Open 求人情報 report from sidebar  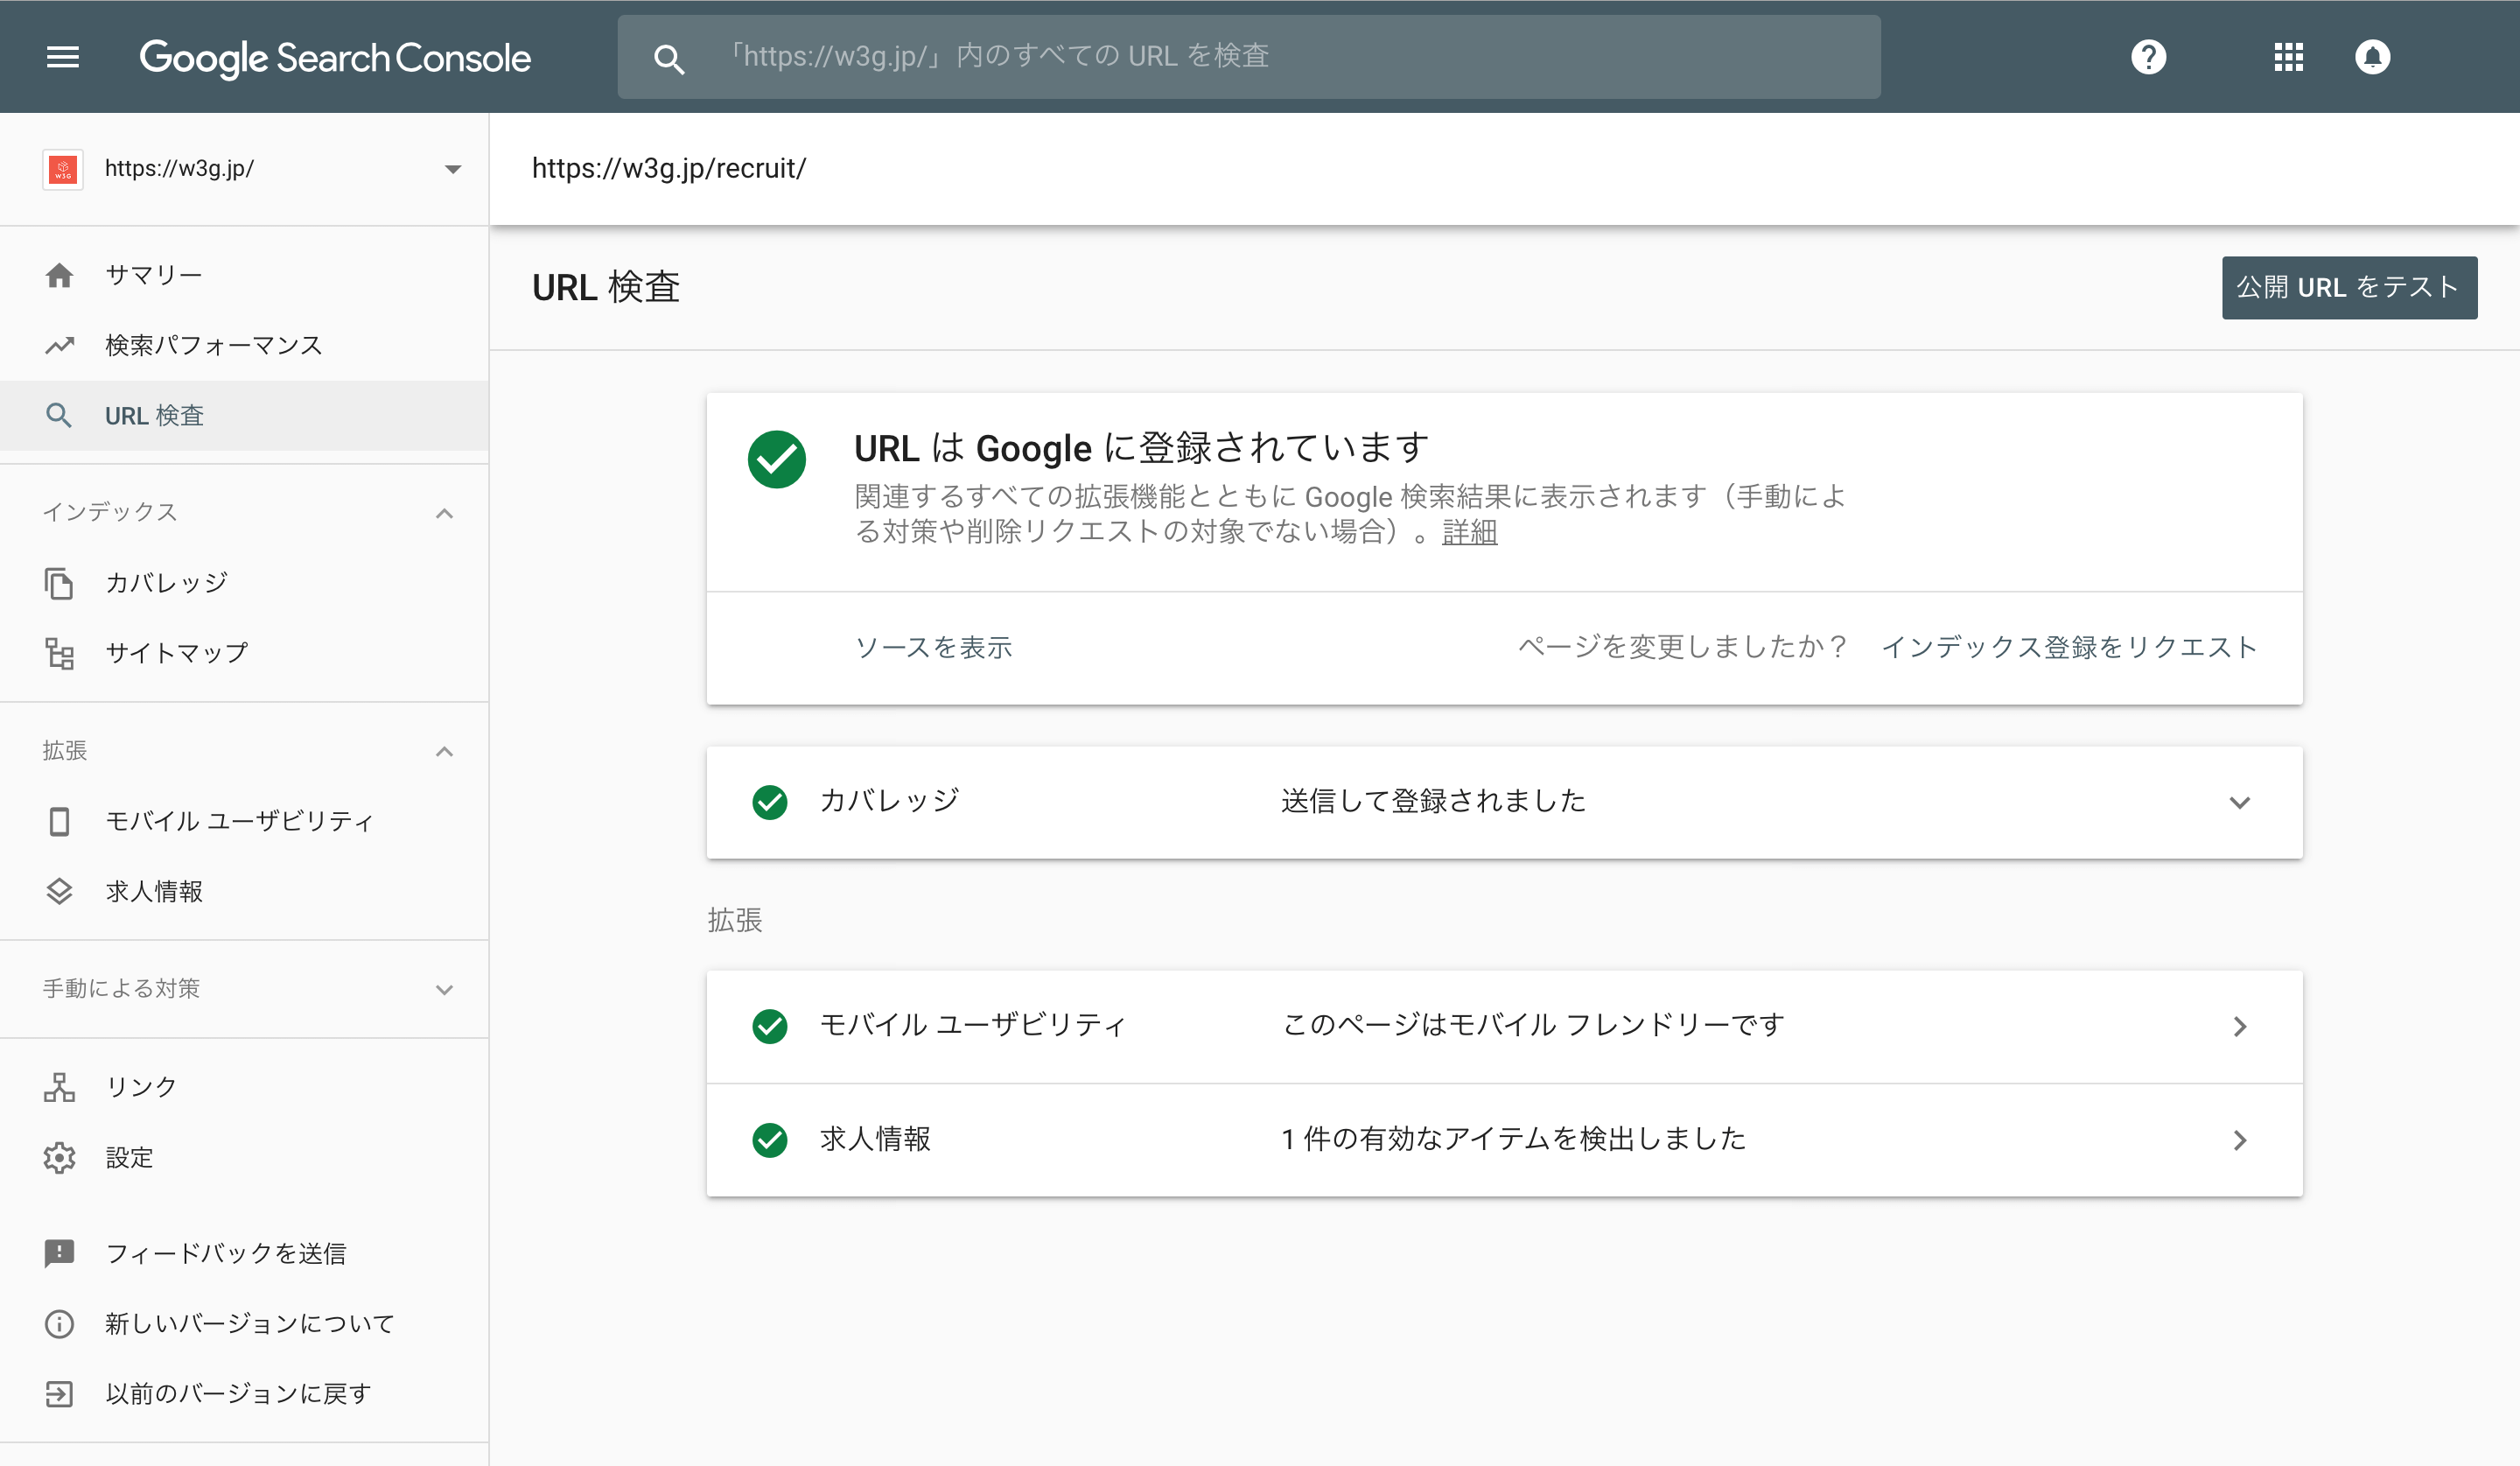[x=244, y=891]
